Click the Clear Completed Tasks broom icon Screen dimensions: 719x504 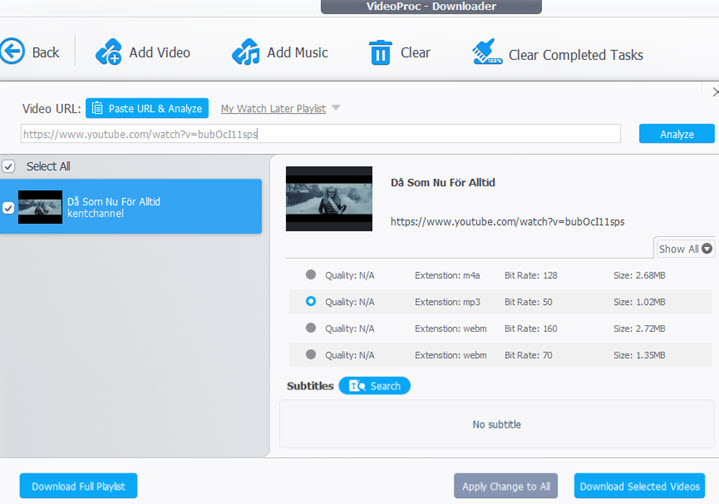point(487,54)
